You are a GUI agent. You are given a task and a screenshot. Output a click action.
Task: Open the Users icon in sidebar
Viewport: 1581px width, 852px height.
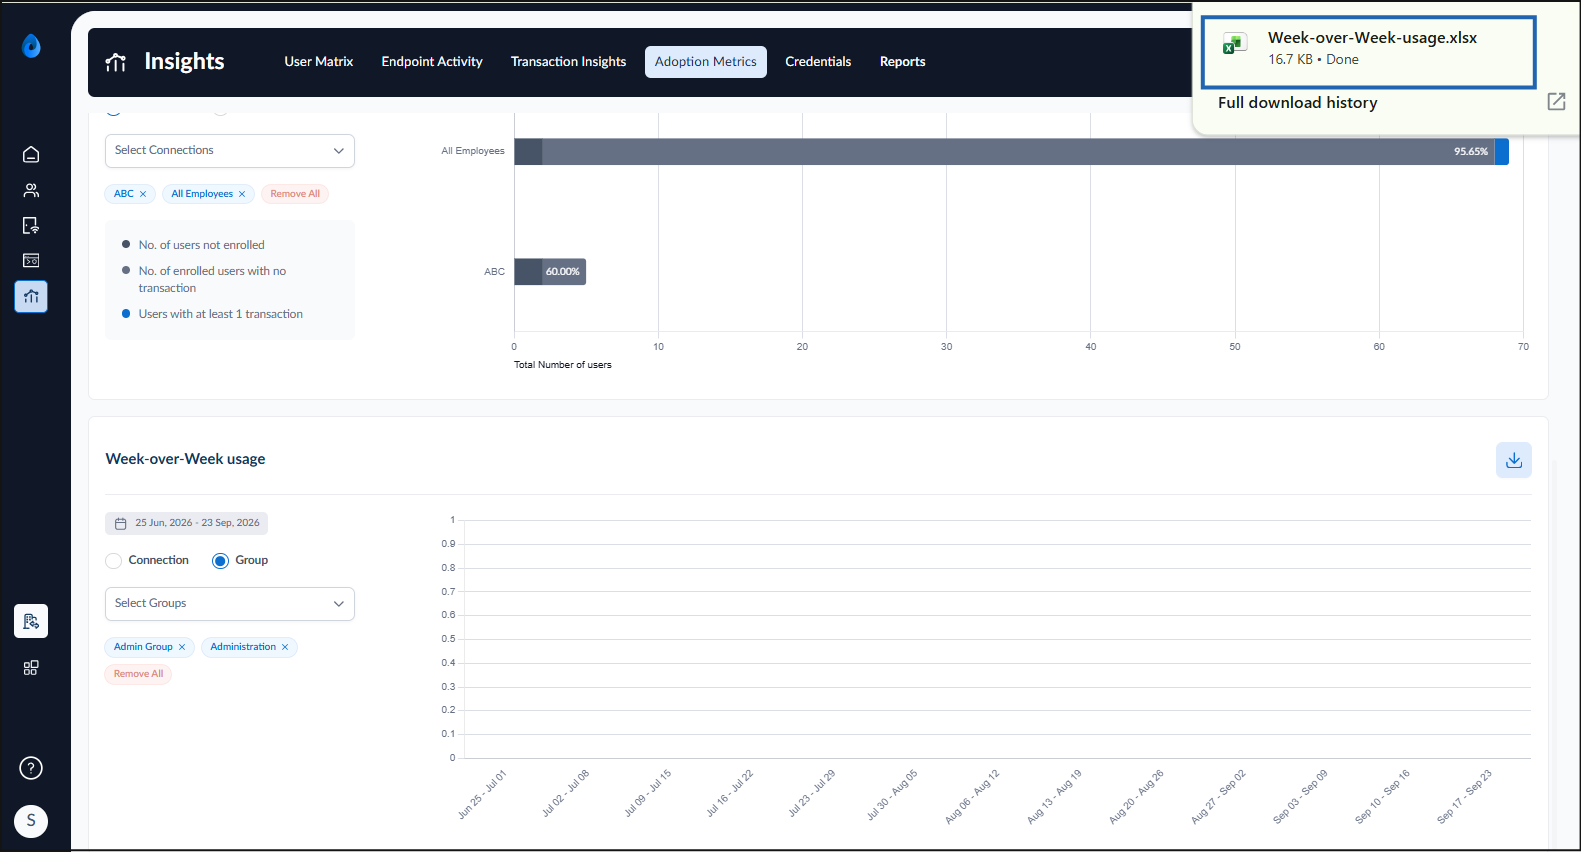pyautogui.click(x=31, y=190)
